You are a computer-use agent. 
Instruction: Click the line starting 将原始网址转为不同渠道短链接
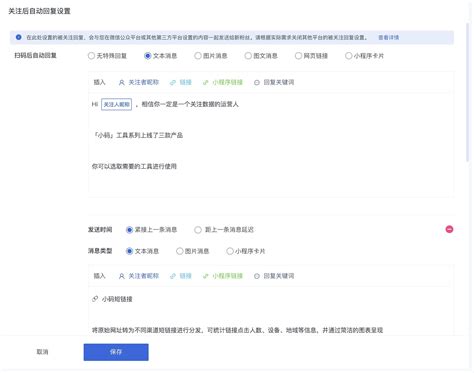(x=237, y=330)
